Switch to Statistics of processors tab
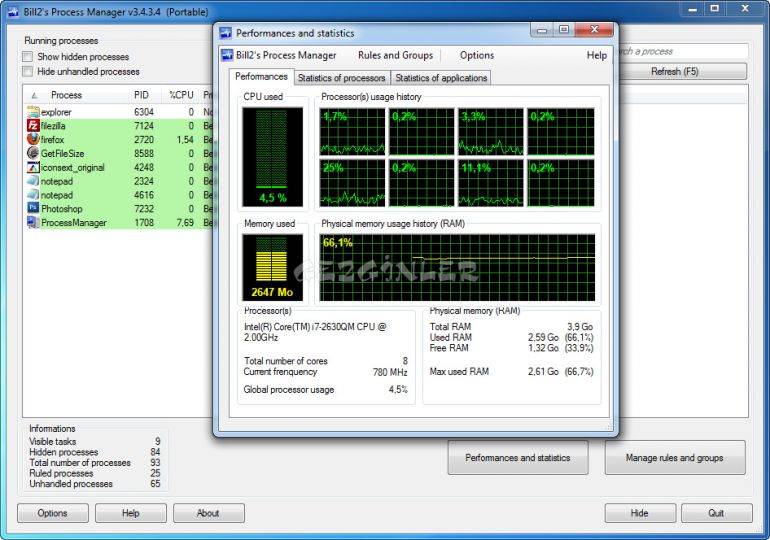Image resolution: width=770 pixels, height=540 pixels. 342,78
